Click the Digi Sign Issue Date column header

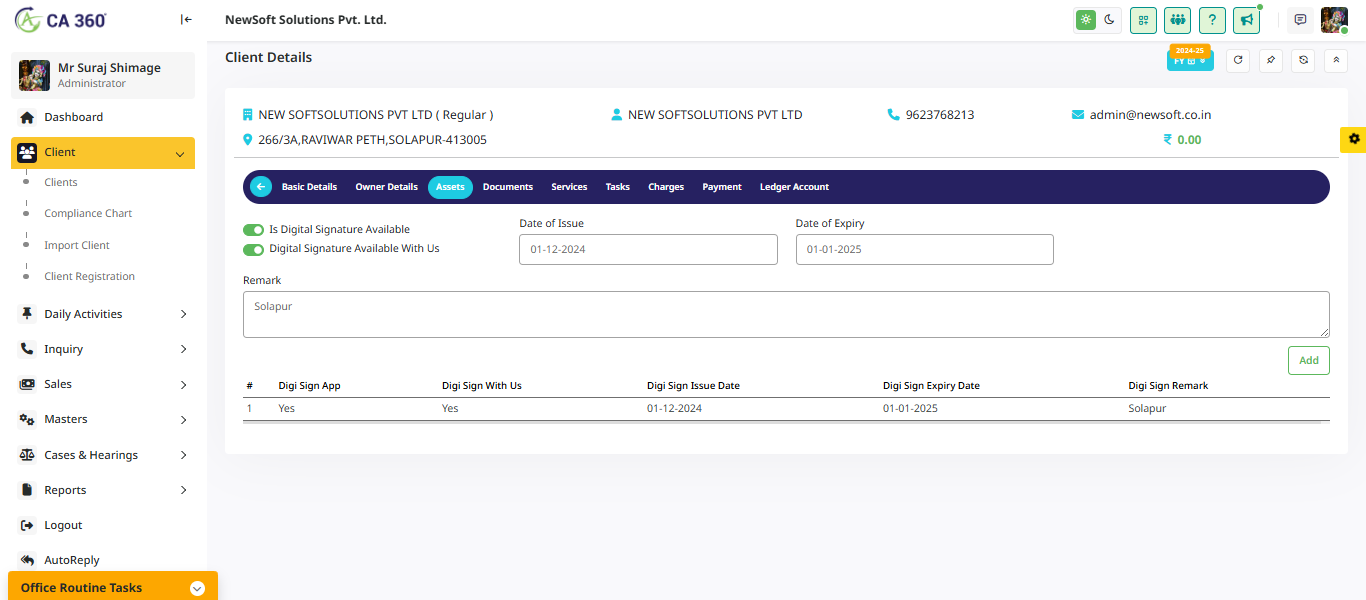coord(693,386)
